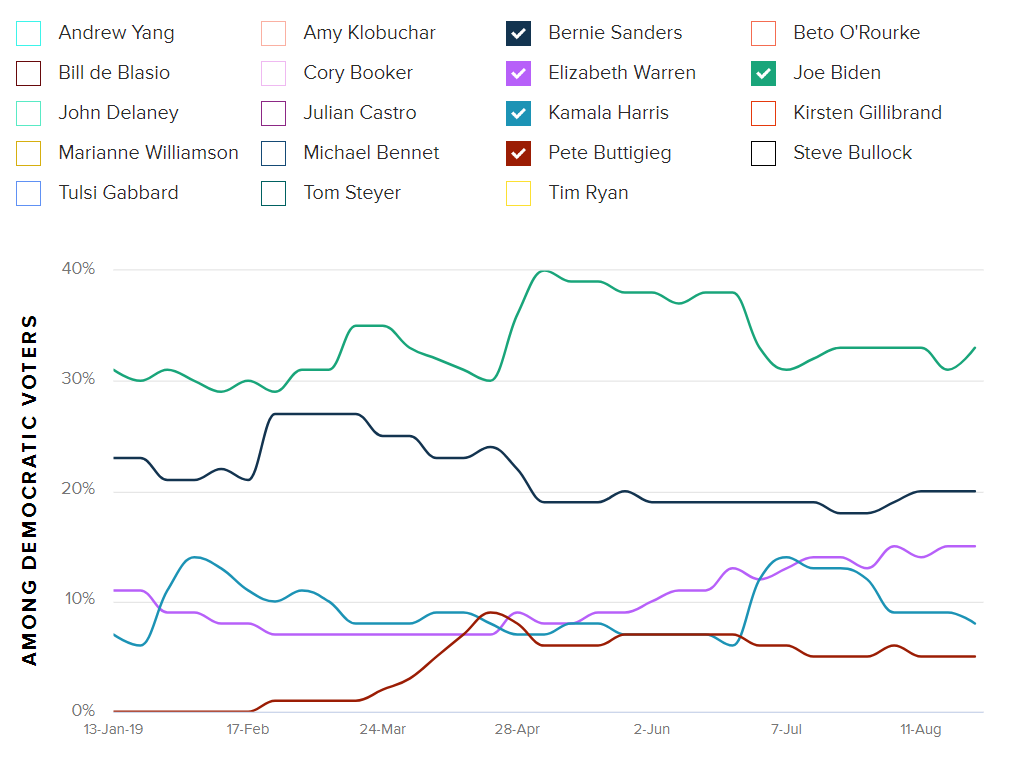Turn on Kirsten Gillibrand's checkbox

tap(763, 113)
